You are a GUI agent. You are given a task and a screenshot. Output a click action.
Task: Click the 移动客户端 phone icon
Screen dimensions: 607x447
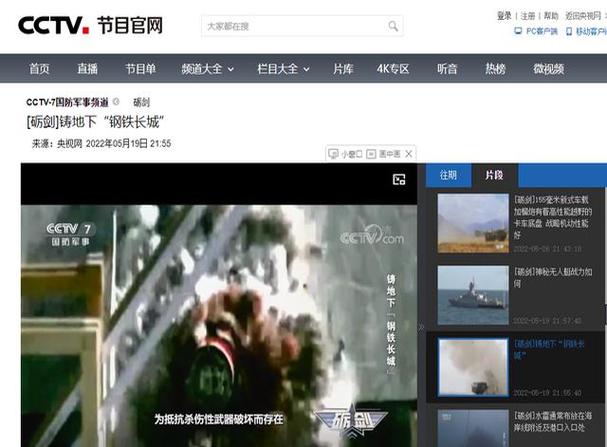tap(569, 31)
